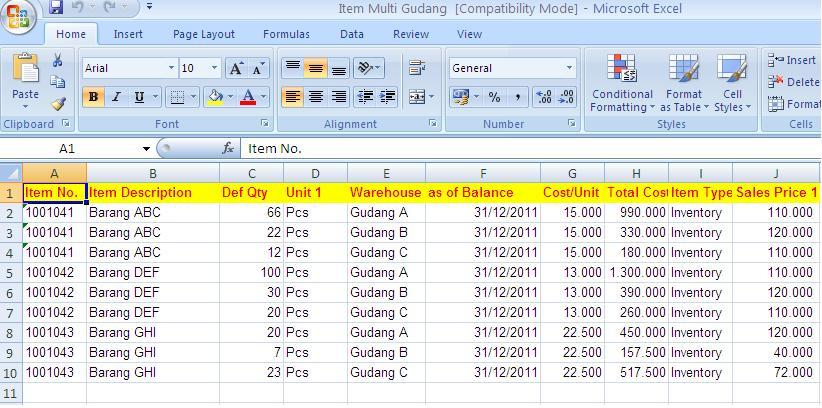
Task: Apply Accounting number format
Action: tap(461, 97)
